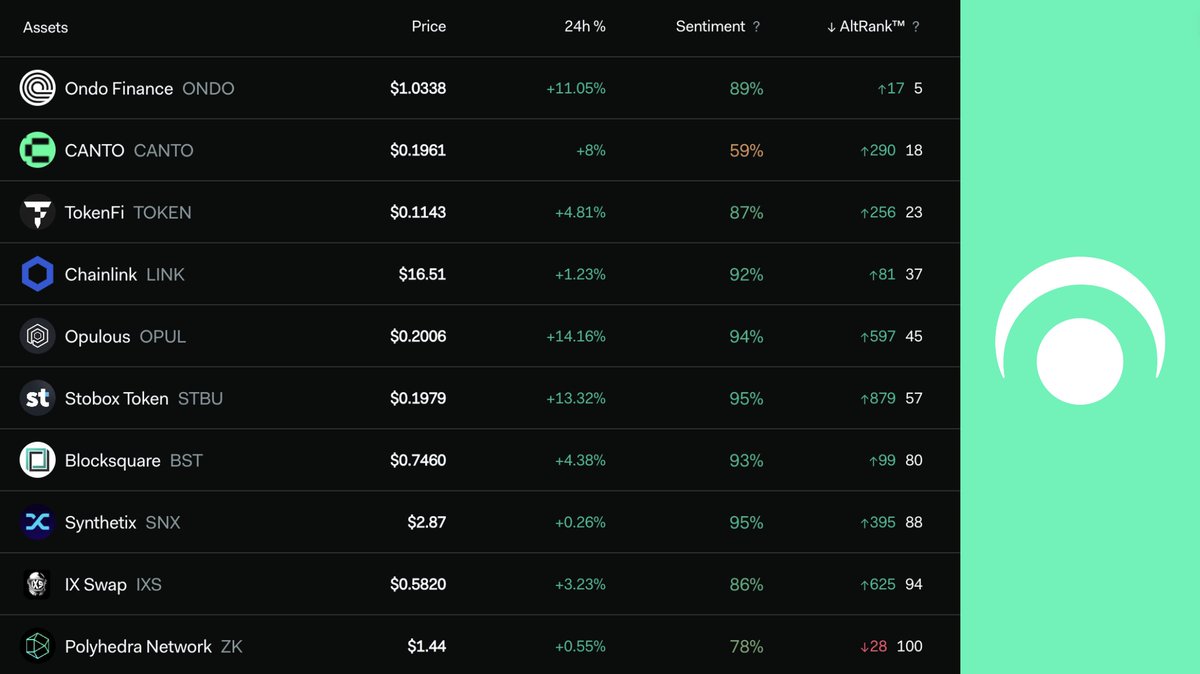Click the $2.87 price
This screenshot has width=1200, height=674.
(427, 522)
